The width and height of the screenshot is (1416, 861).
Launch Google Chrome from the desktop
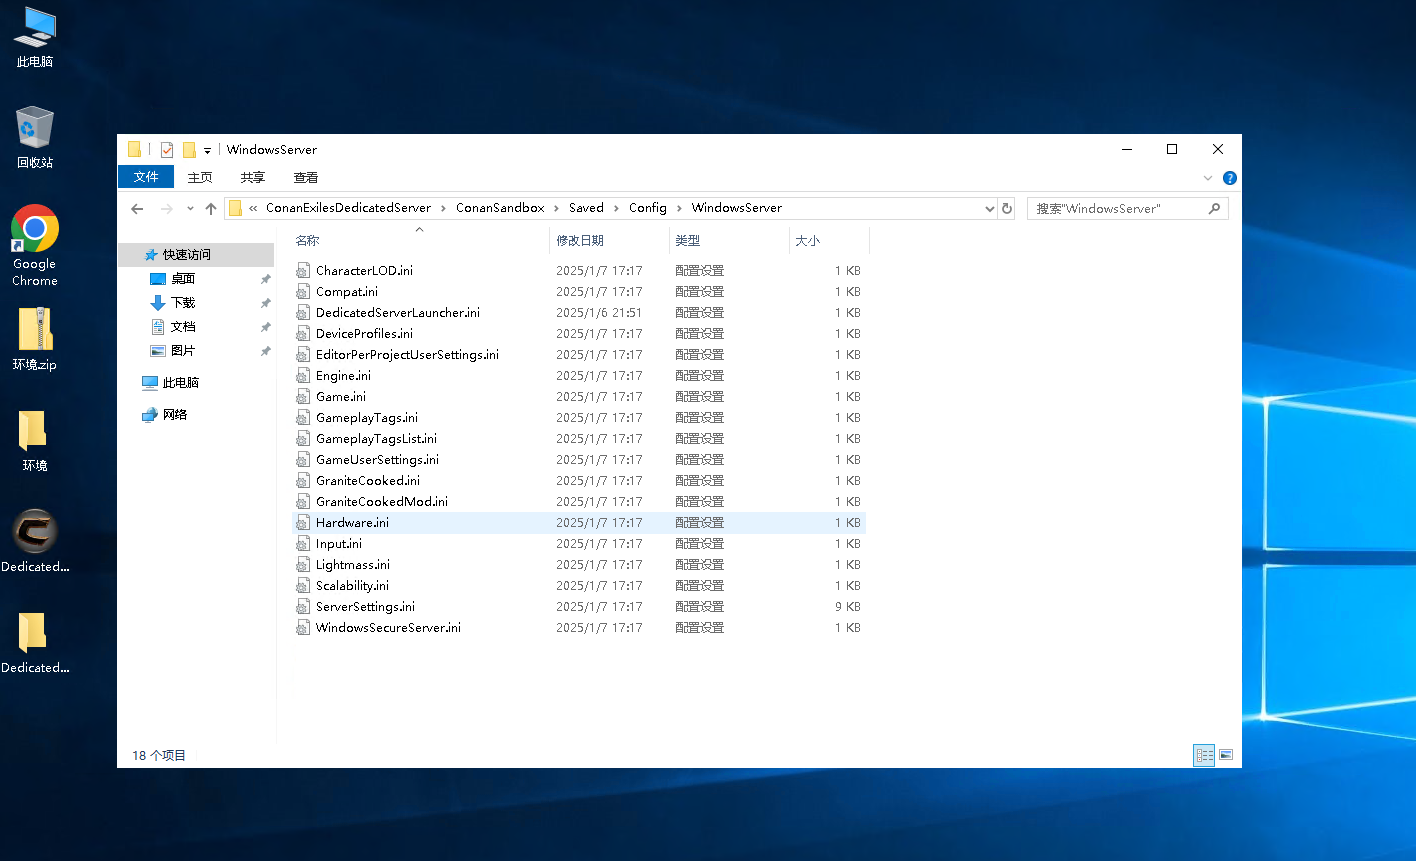click(x=35, y=246)
